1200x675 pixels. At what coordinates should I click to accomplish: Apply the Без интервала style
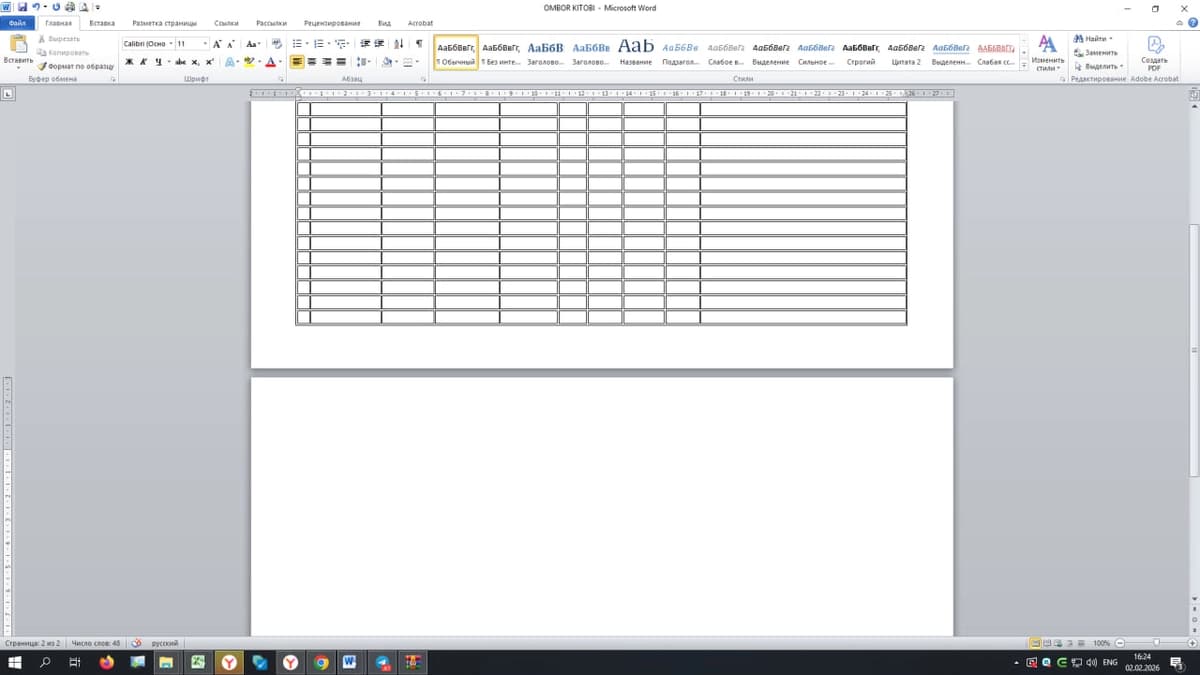coord(501,52)
